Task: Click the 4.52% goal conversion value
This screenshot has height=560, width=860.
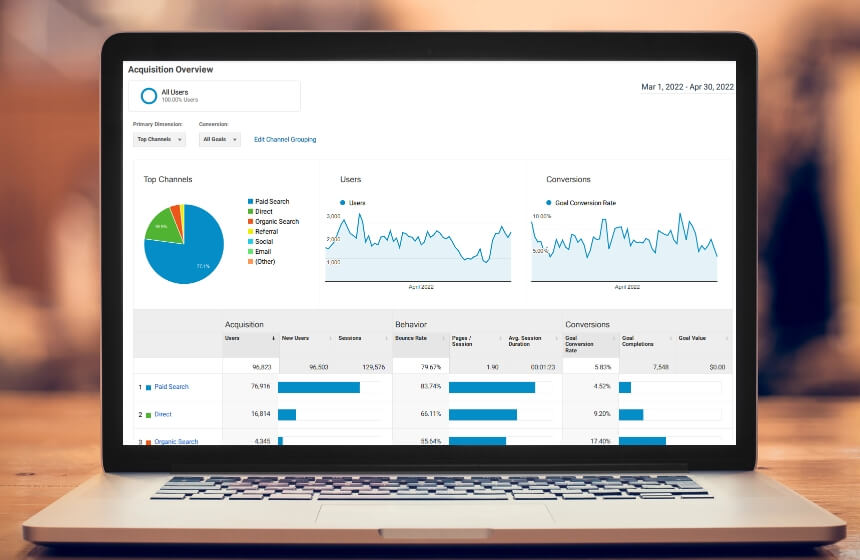Action: coord(602,386)
